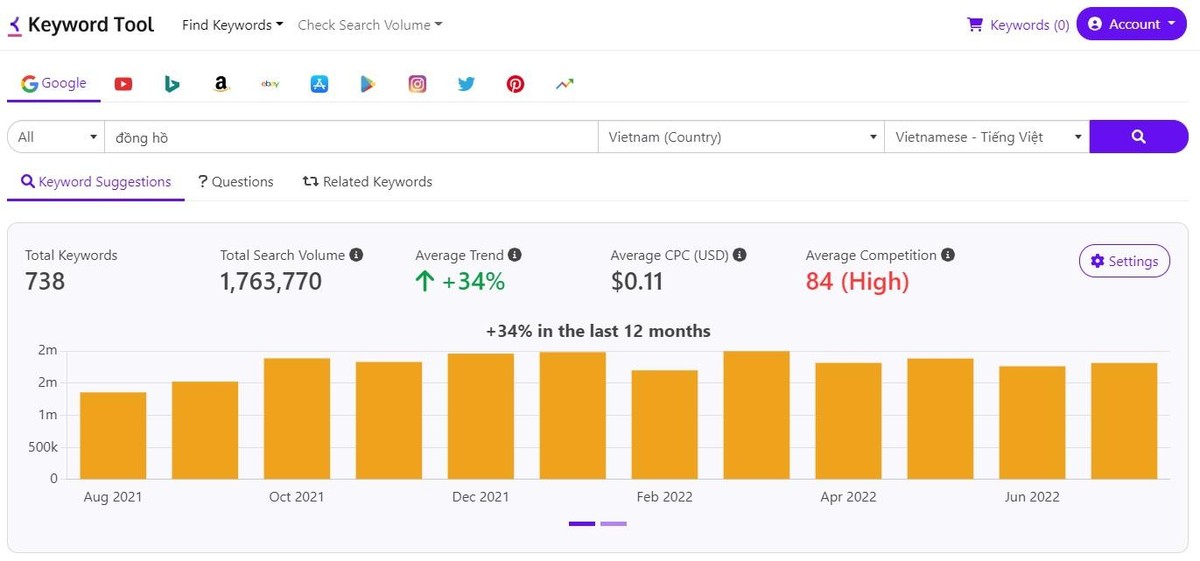Open the Related Keywords tab

pos(368,182)
